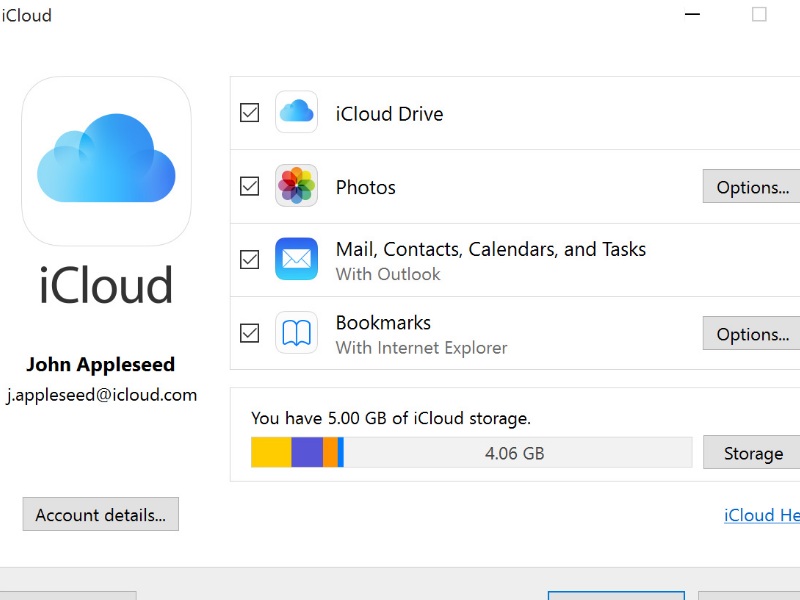Click the orange storage bar segment
This screenshot has width=800, height=600.
click(x=330, y=452)
